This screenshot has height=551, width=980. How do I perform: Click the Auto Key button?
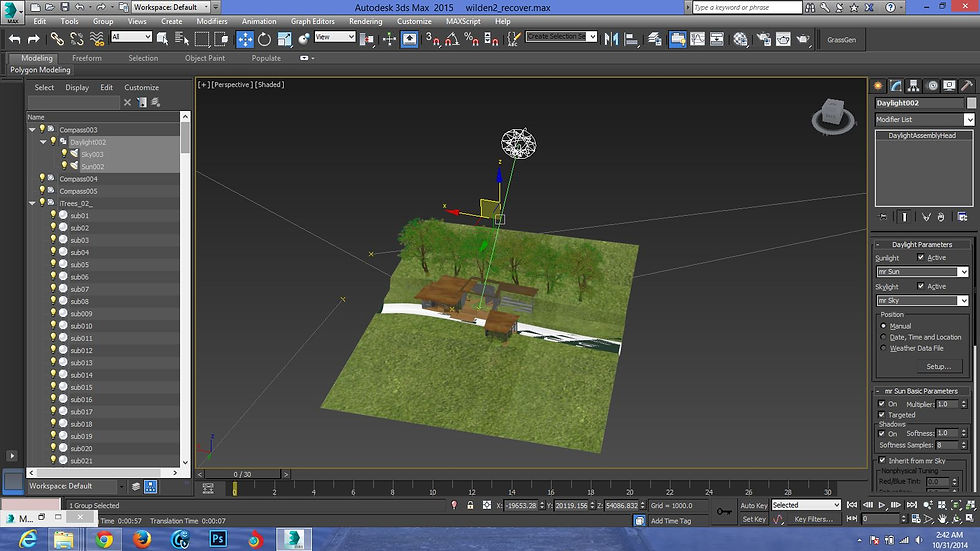click(x=753, y=506)
